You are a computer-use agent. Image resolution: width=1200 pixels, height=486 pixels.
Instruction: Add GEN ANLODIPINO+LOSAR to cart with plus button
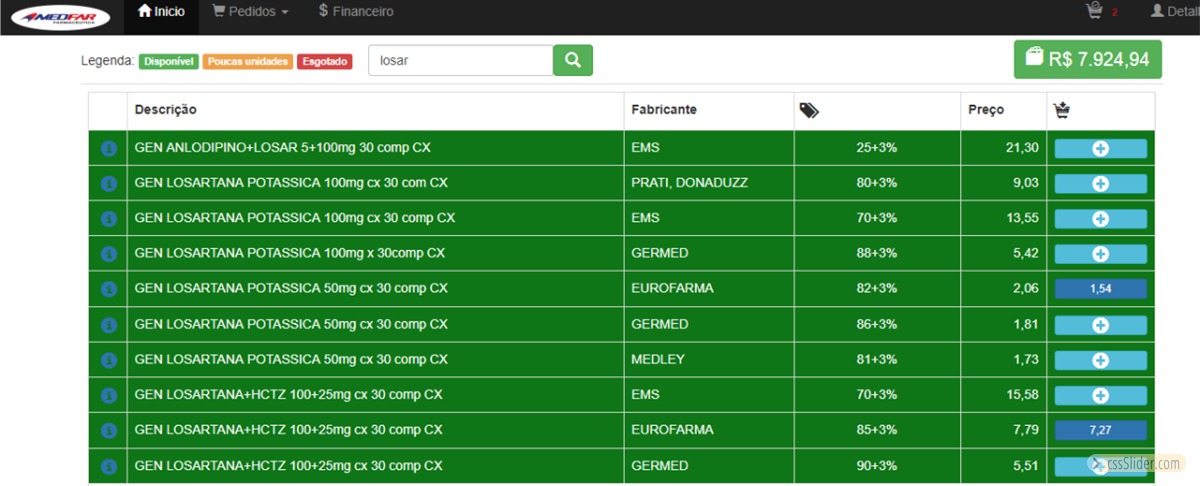pos(1100,148)
